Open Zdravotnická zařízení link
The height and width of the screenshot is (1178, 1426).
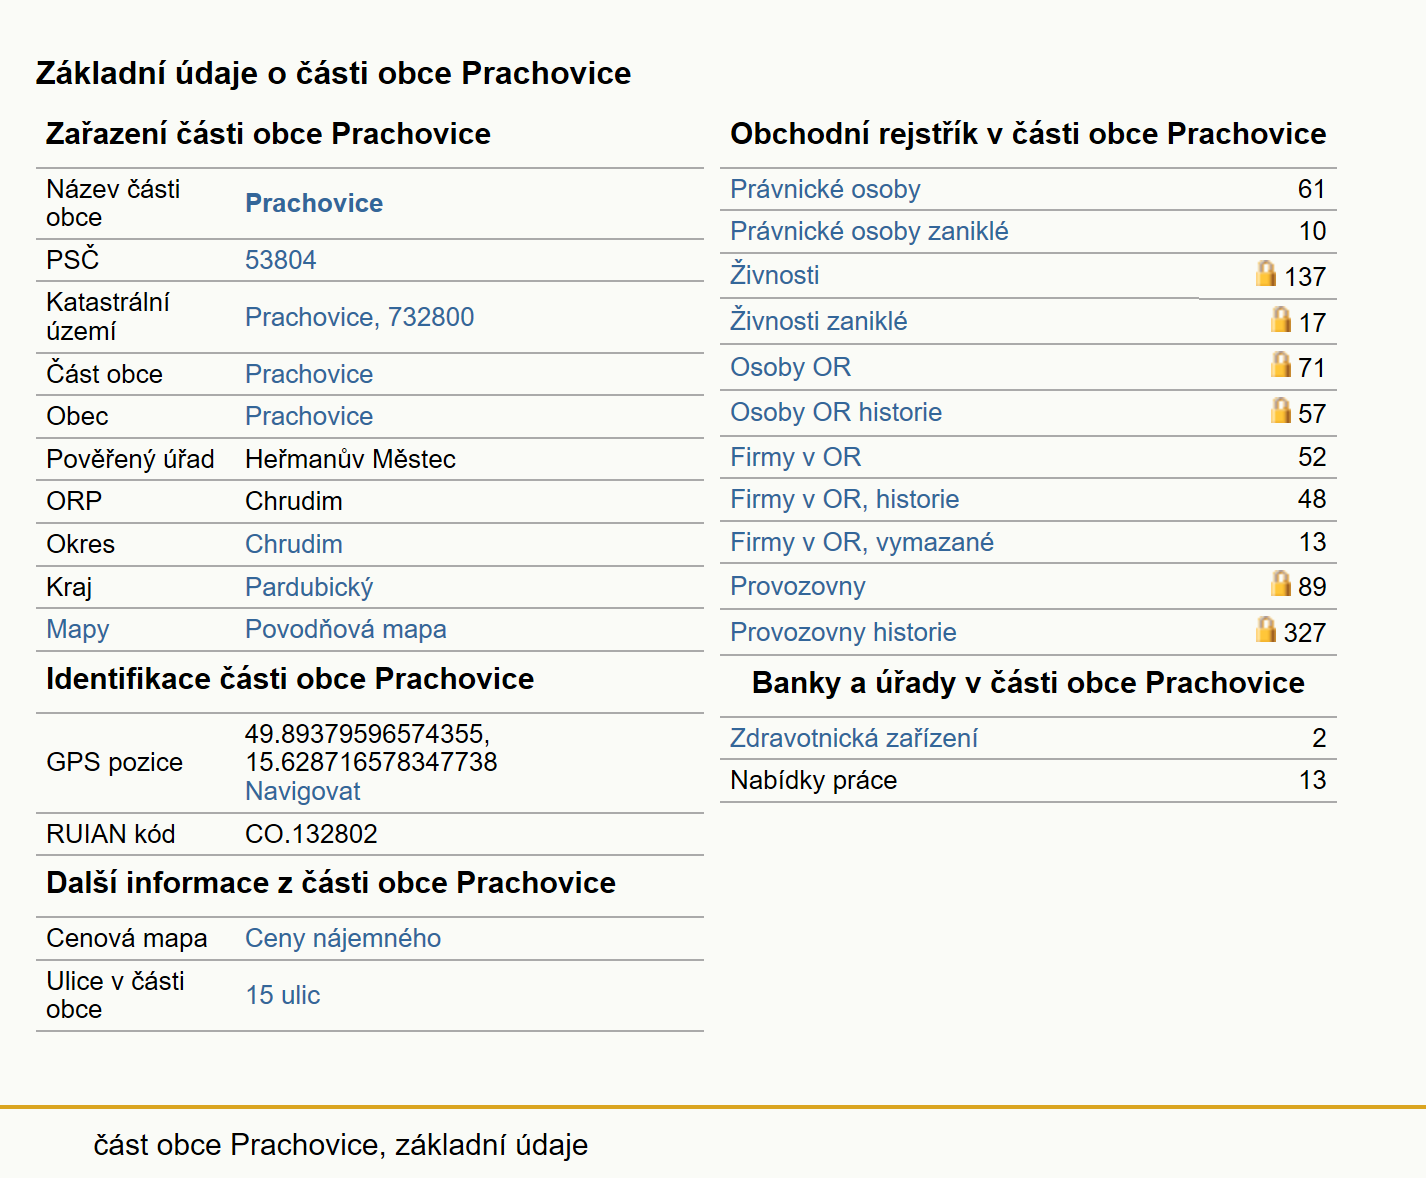pyautogui.click(x=854, y=738)
